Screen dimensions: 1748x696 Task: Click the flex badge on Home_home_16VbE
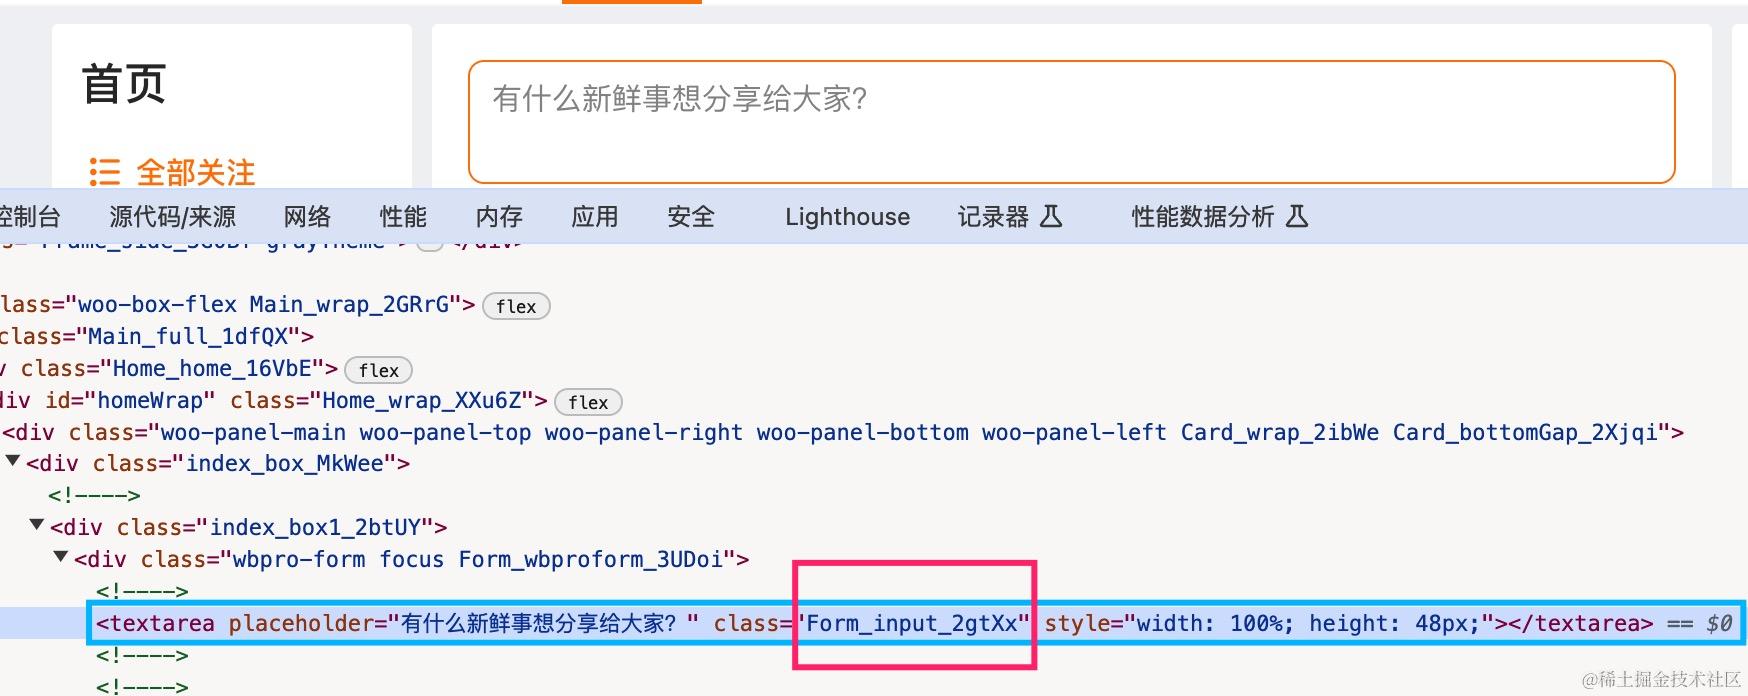tap(378, 370)
